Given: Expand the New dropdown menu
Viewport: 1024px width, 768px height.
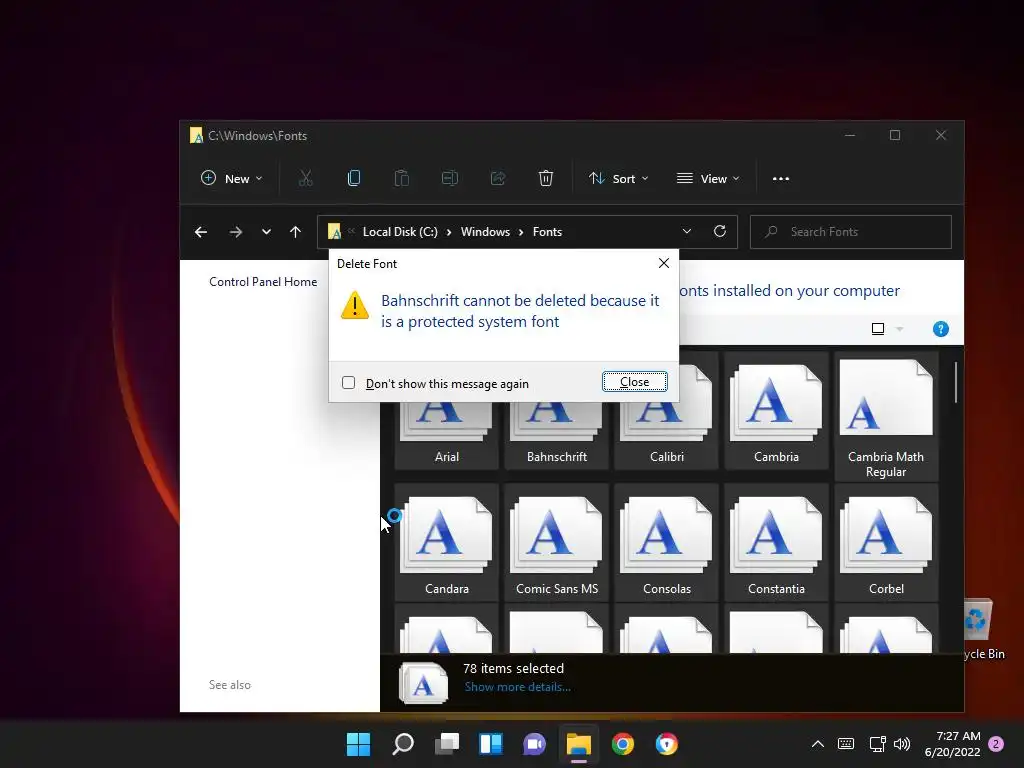Looking at the screenshot, I should point(232,178).
